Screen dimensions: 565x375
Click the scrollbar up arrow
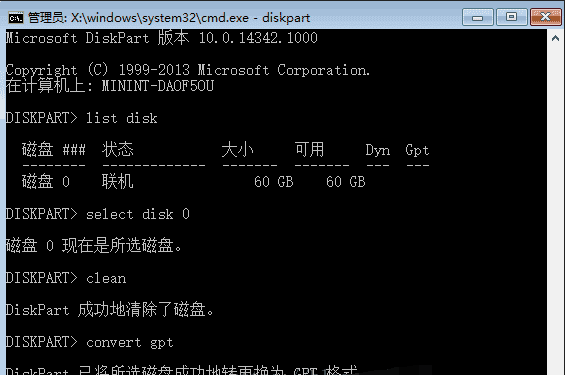555,38
